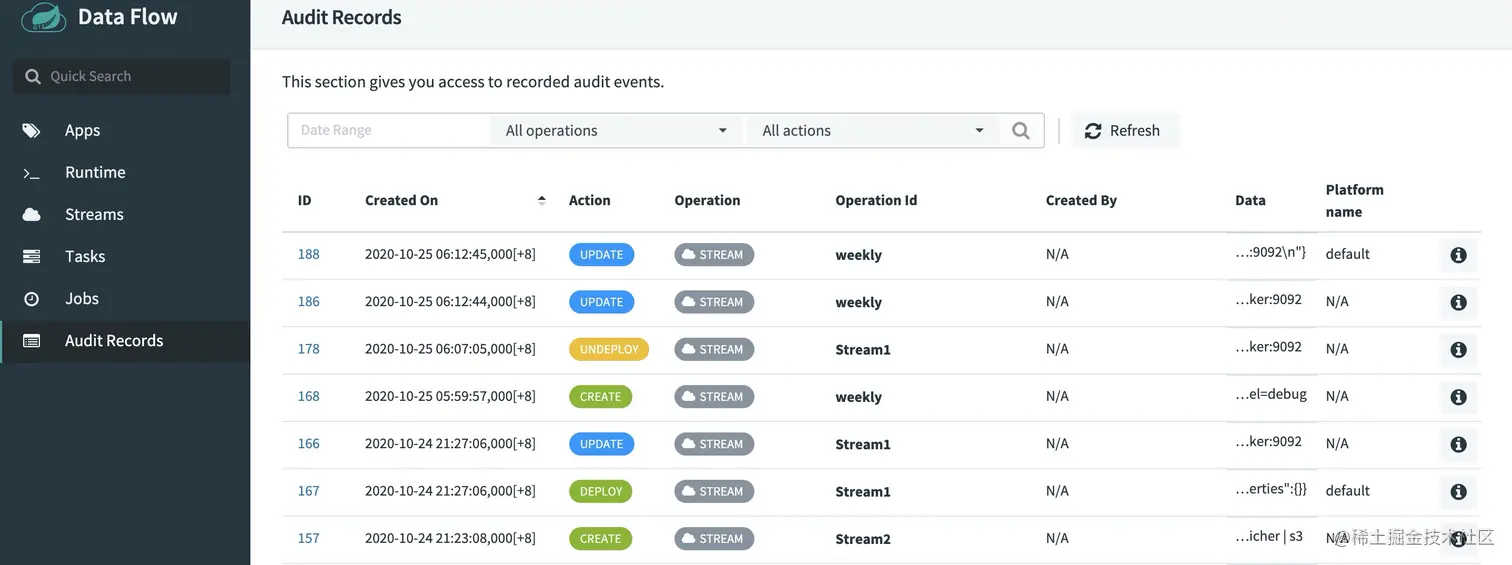
Task: Click the search magnifier icon in filter bar
Action: [x=1021, y=130]
